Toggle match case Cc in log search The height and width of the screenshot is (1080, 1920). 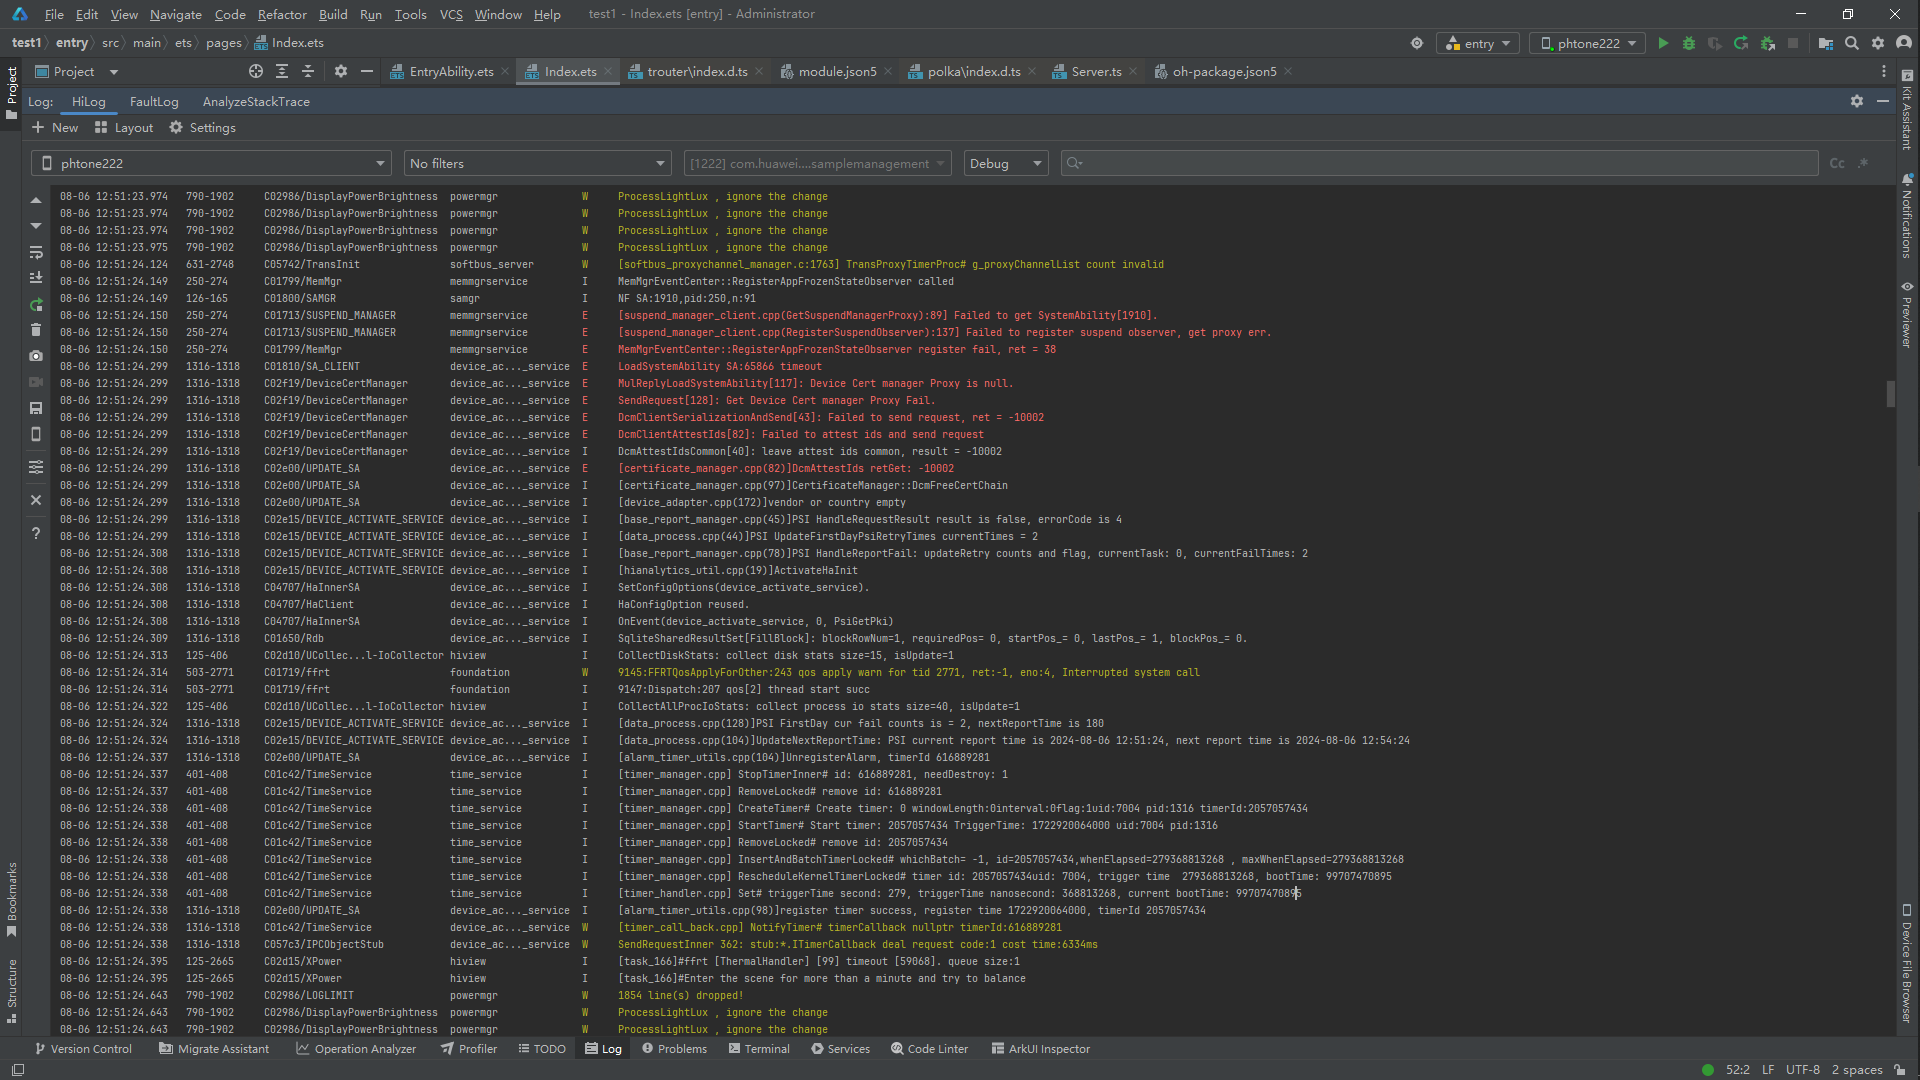pos(1837,163)
